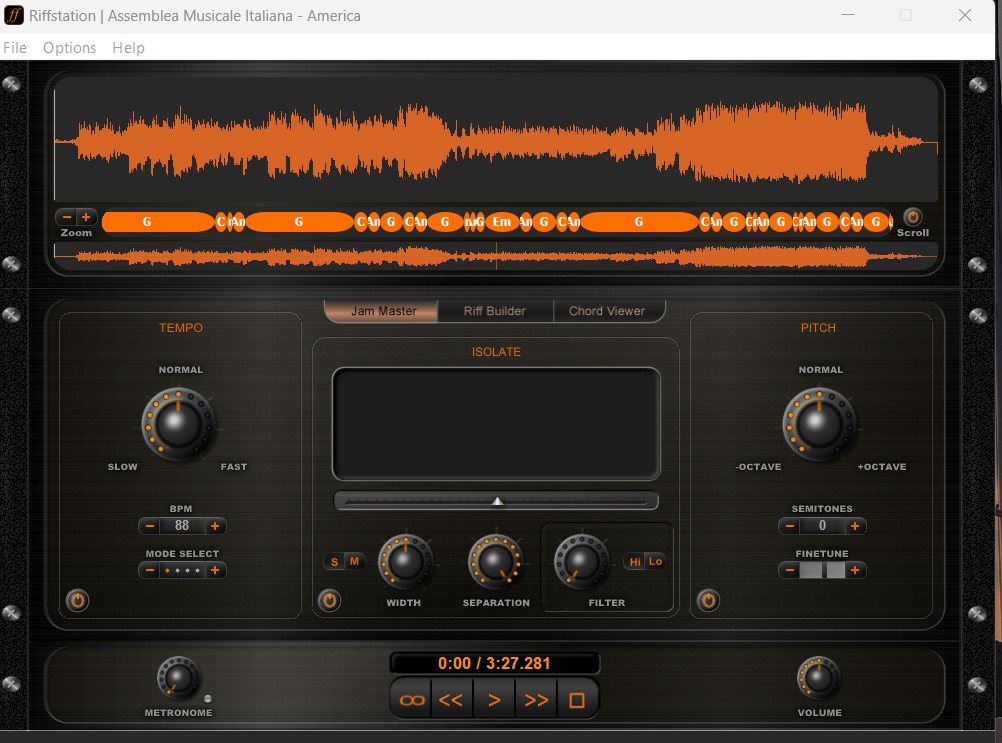Switch to the Chord Viewer tab
Screen dimensions: 1002x743
[x=607, y=311]
